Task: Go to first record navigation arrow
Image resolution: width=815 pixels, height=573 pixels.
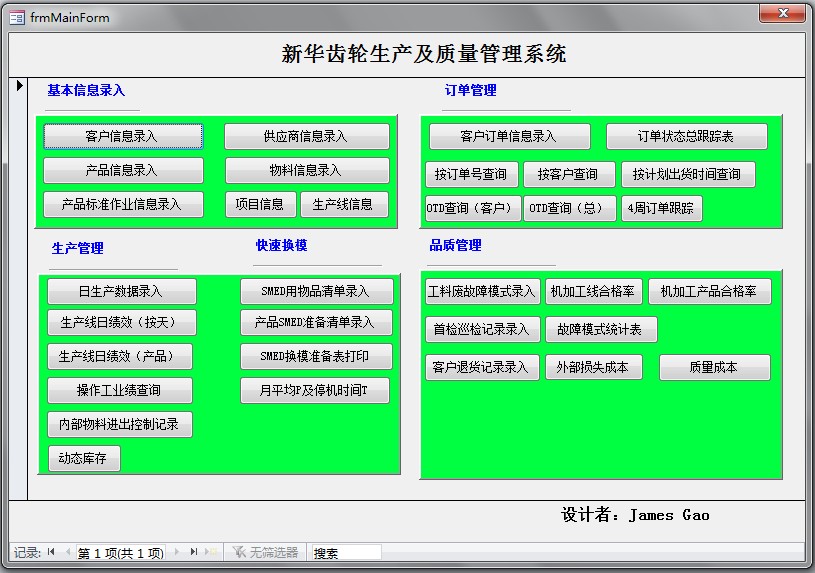Action: tap(51, 552)
